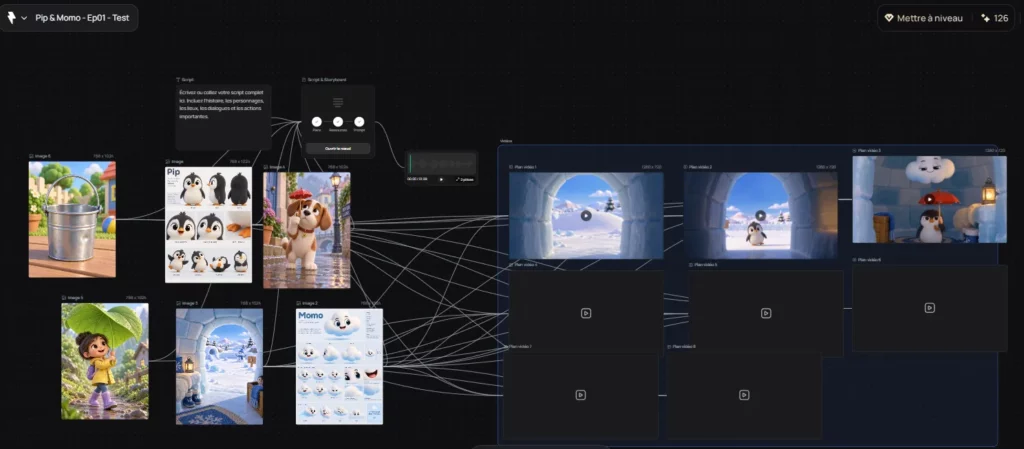Screen dimensions: 1024x449
Task: Select the dog with umbrella image
Action: [306, 230]
